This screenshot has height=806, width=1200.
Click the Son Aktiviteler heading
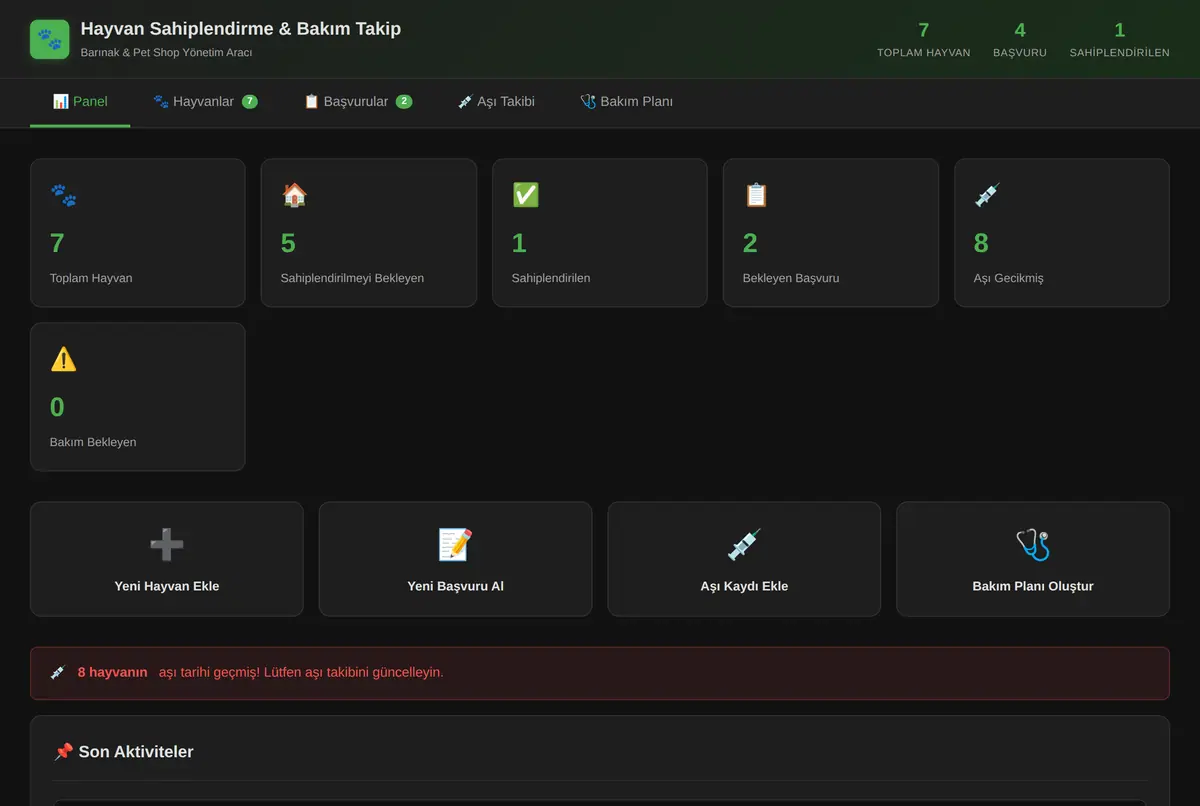pyautogui.click(x=124, y=752)
